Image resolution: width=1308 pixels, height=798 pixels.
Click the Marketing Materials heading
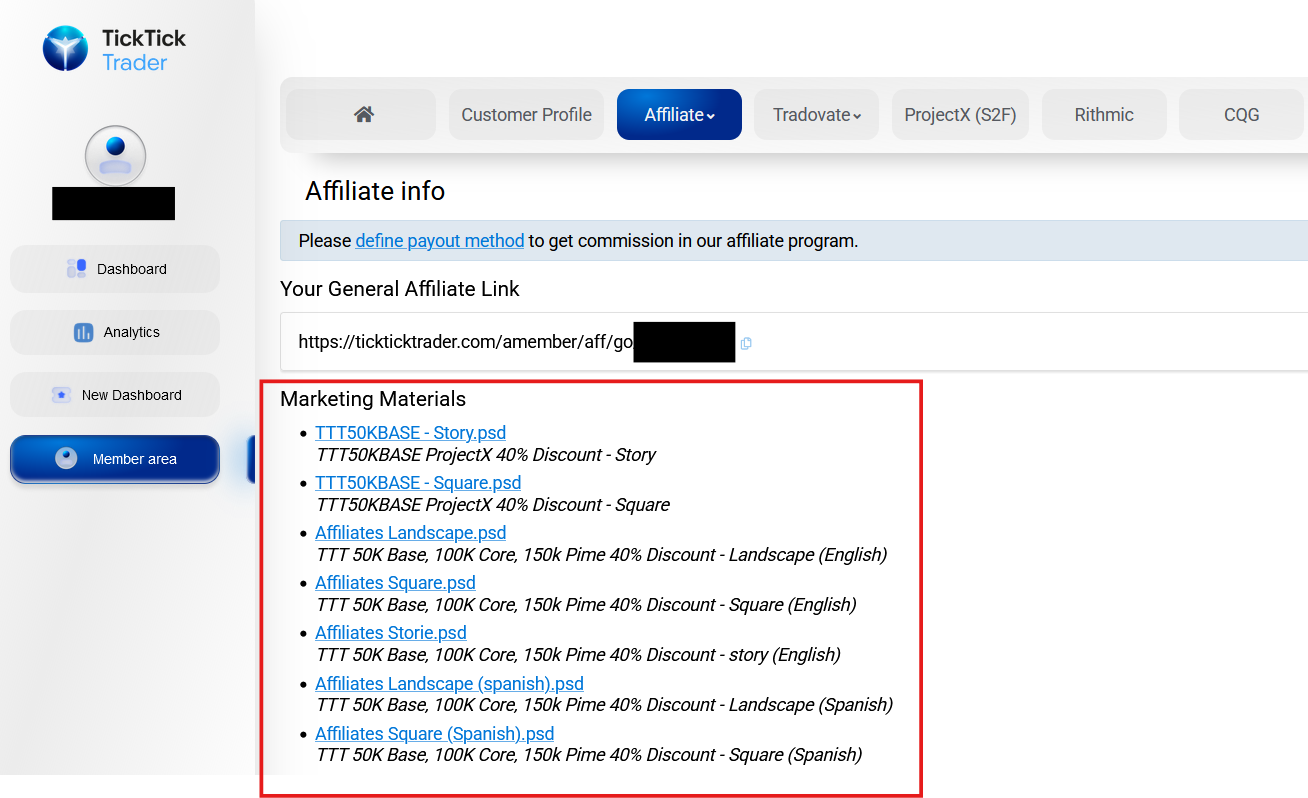pyautogui.click(x=373, y=399)
